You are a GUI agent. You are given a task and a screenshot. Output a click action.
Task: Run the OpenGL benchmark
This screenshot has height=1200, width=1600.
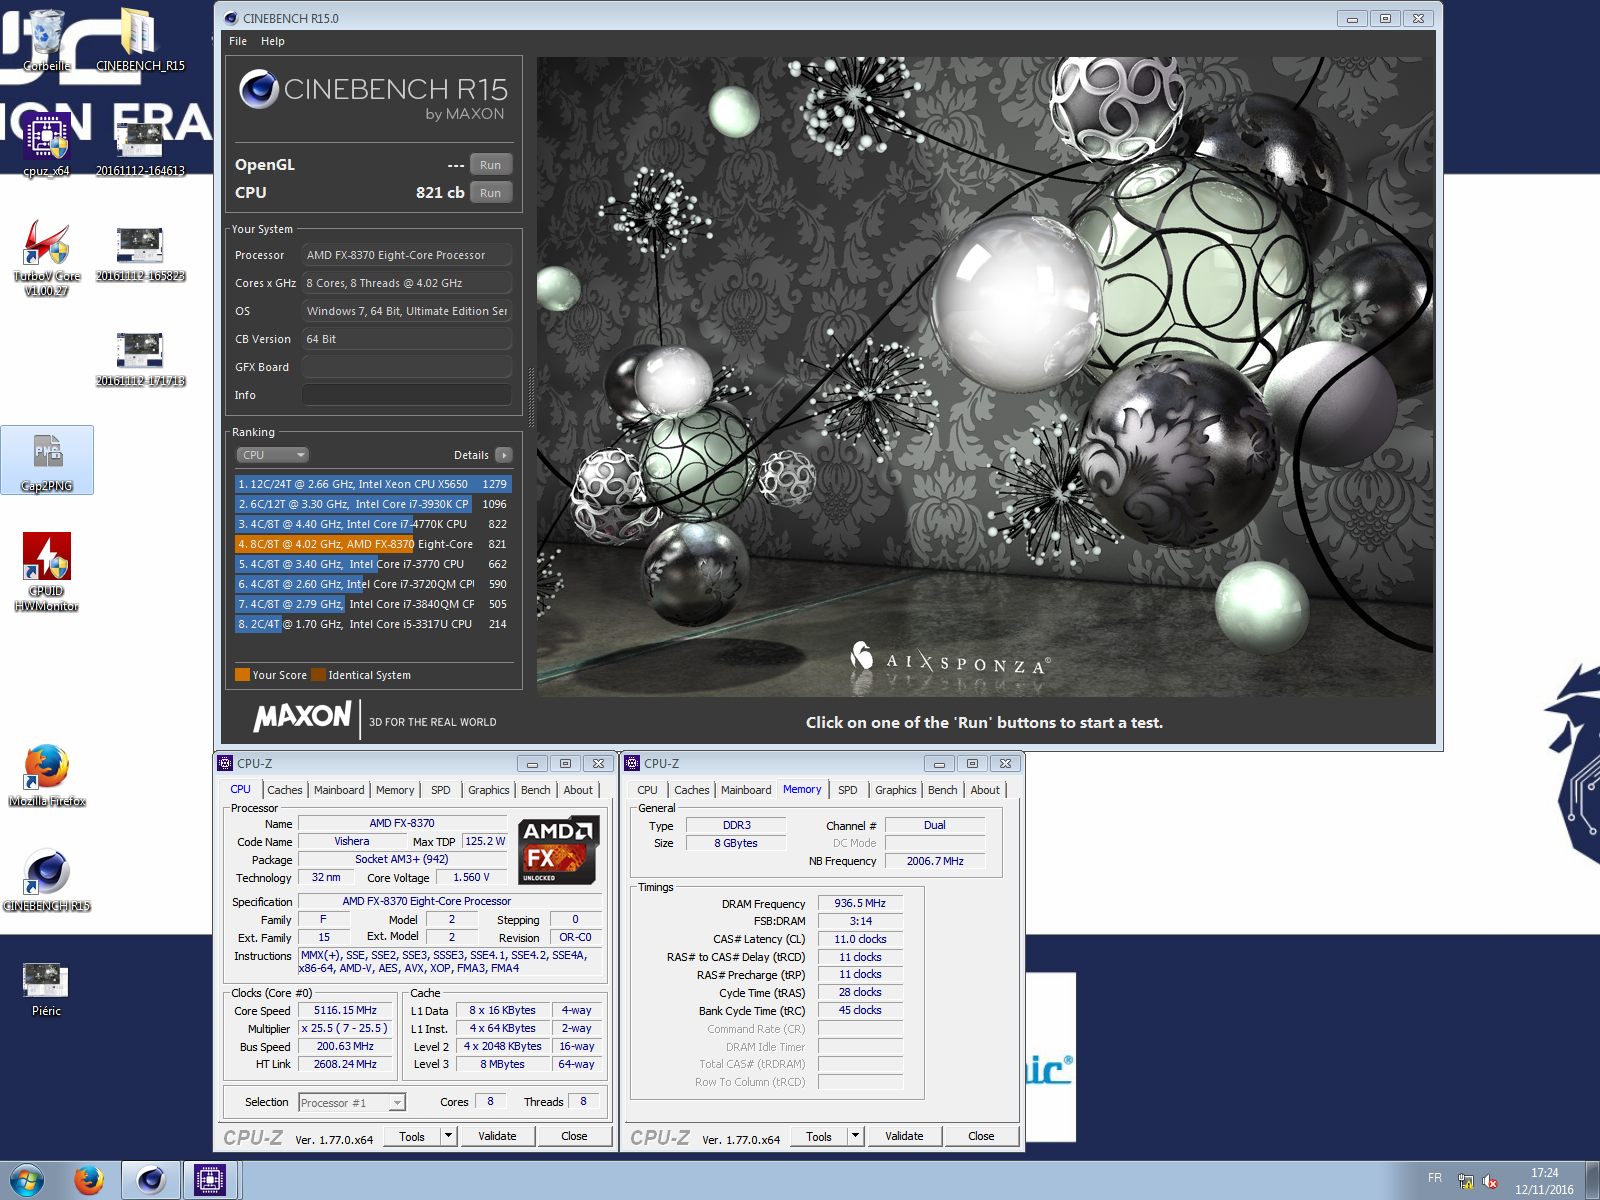pos(491,165)
